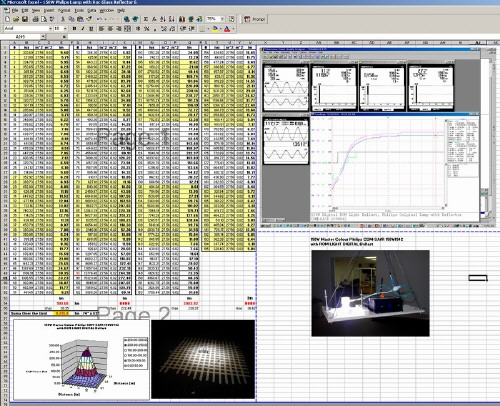Run the Spelling check icon
This screenshot has width=500, height=406.
point(52,19)
